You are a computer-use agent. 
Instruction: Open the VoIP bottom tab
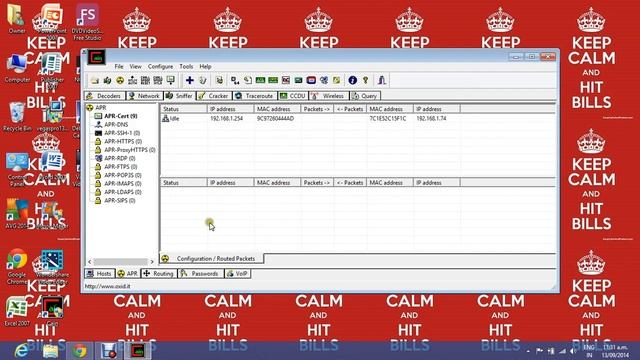pyautogui.click(x=237, y=273)
